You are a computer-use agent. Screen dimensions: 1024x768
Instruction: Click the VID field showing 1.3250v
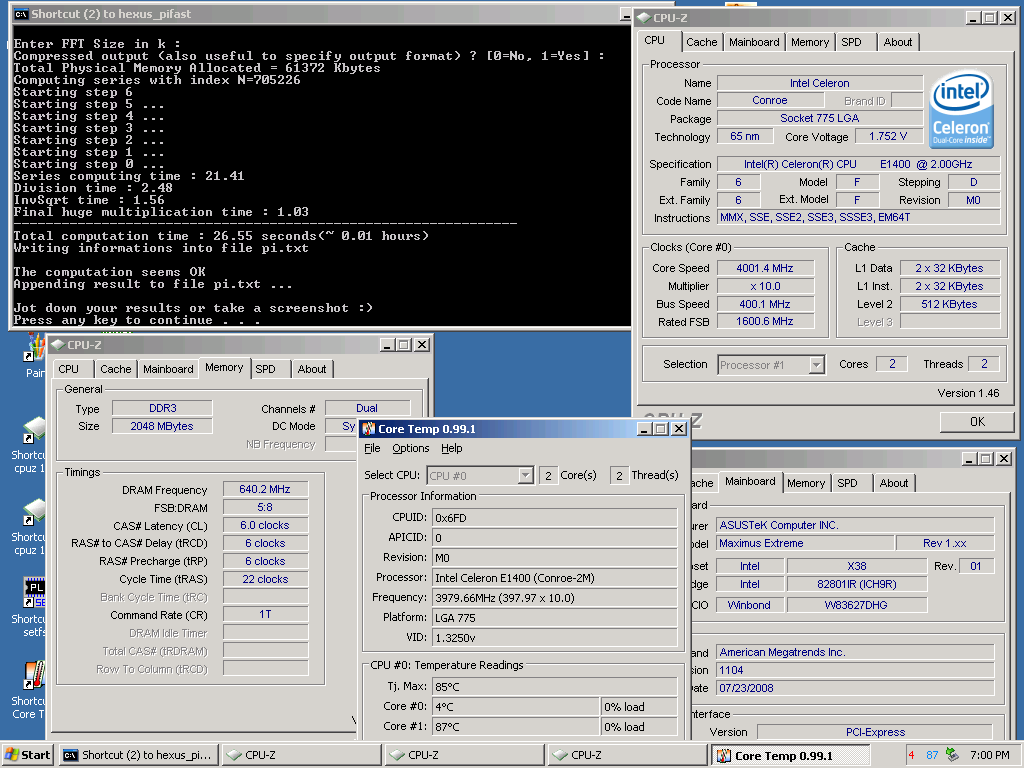[x=554, y=638]
